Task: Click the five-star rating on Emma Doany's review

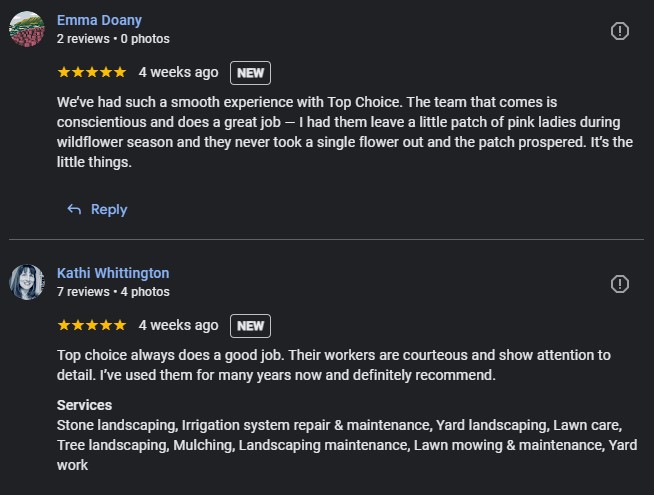Action: 92,72
